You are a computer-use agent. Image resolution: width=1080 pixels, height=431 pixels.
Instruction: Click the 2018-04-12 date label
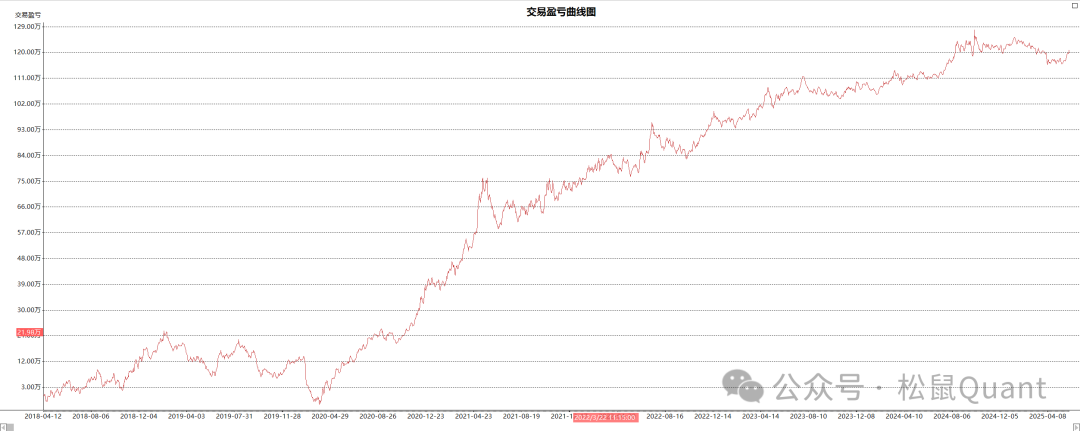click(43, 415)
